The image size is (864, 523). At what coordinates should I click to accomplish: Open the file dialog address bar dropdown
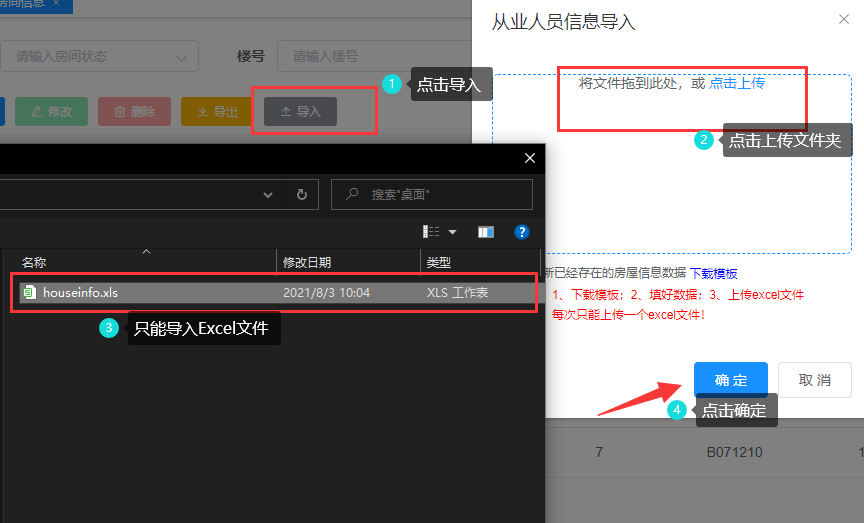[268, 195]
